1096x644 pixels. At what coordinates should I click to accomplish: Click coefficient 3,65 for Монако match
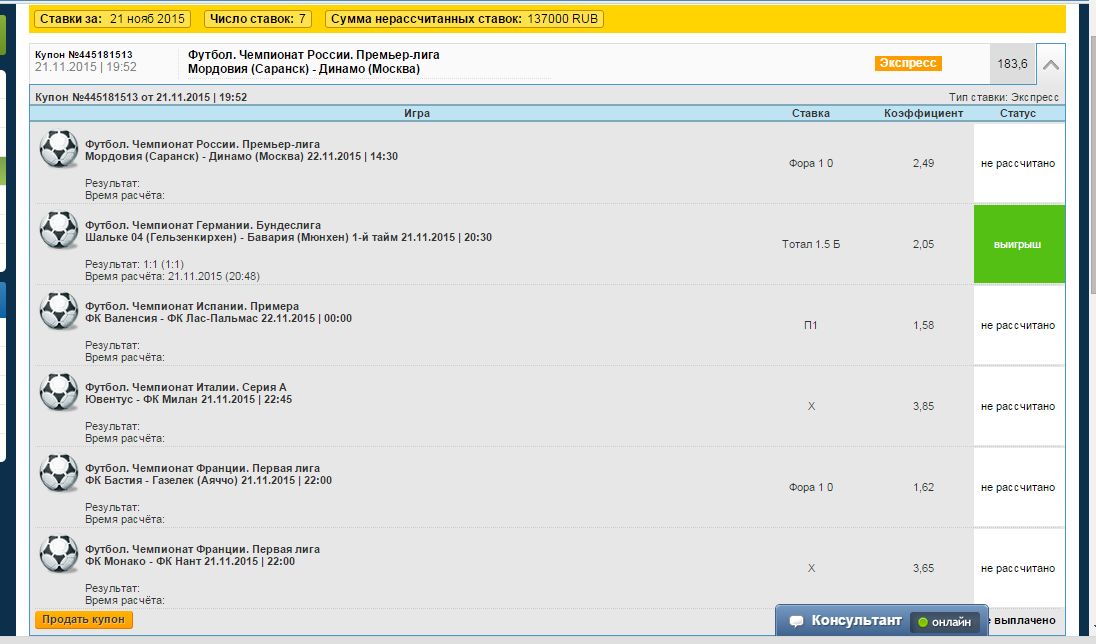pos(923,569)
